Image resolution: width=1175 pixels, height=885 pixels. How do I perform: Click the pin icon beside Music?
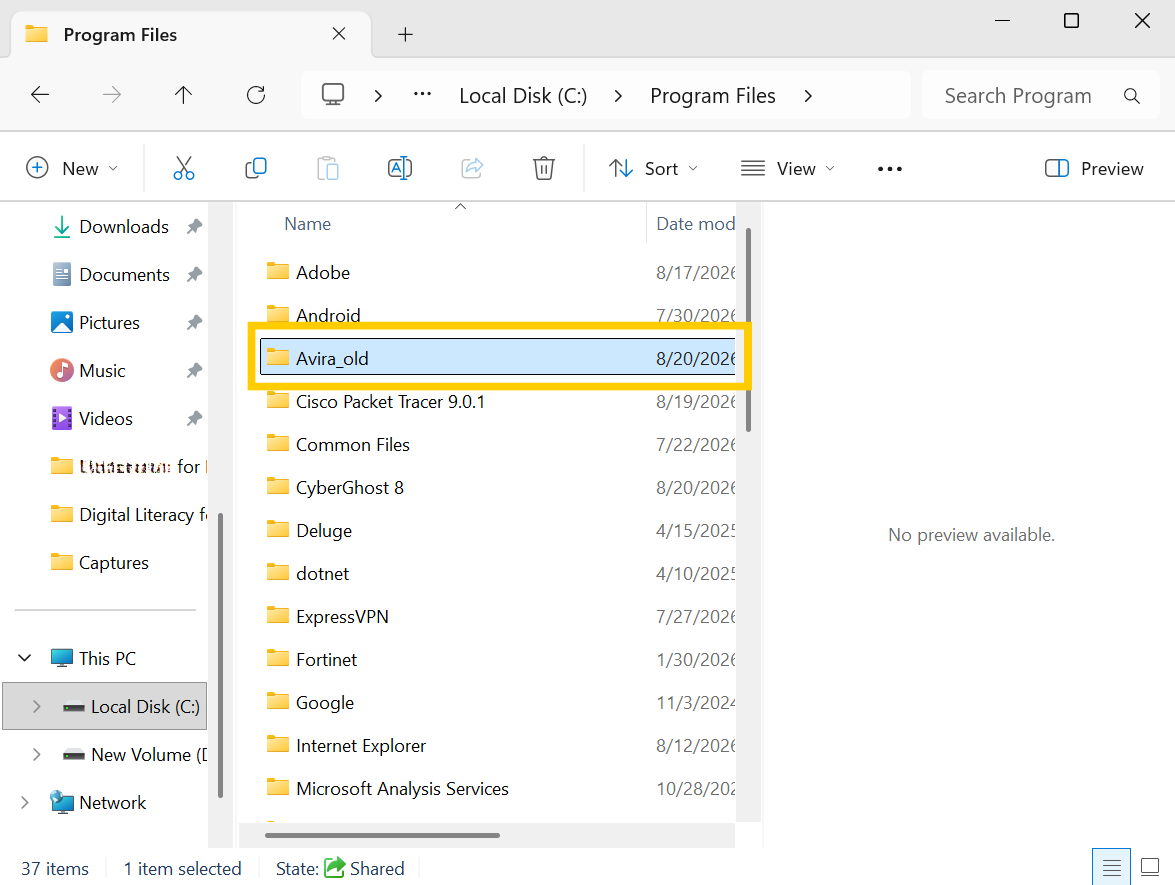(194, 370)
